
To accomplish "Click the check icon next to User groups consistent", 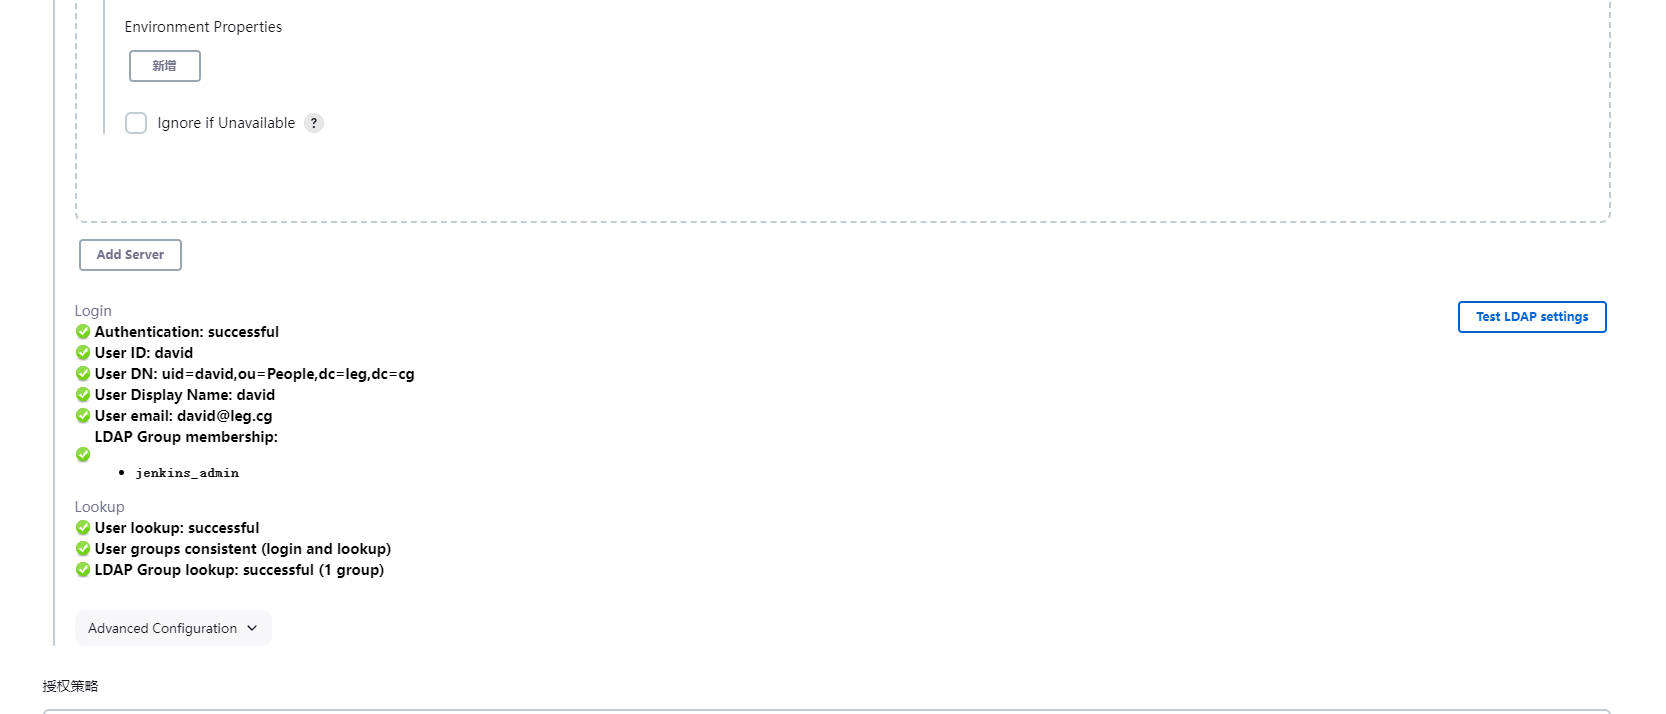I will point(83,549).
